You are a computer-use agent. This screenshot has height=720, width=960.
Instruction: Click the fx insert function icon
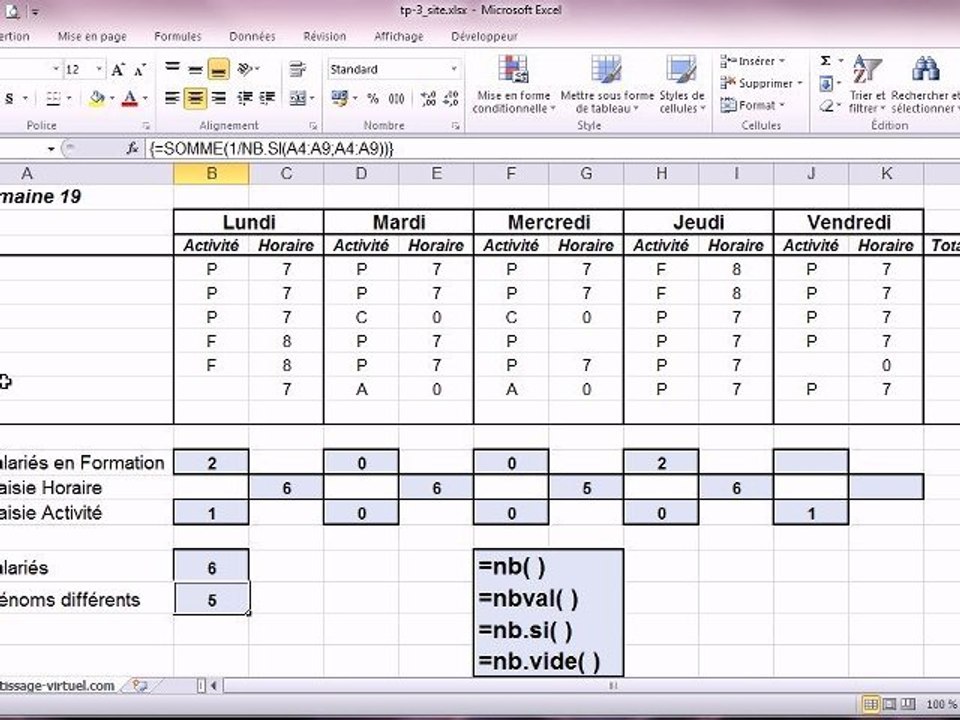click(132, 148)
